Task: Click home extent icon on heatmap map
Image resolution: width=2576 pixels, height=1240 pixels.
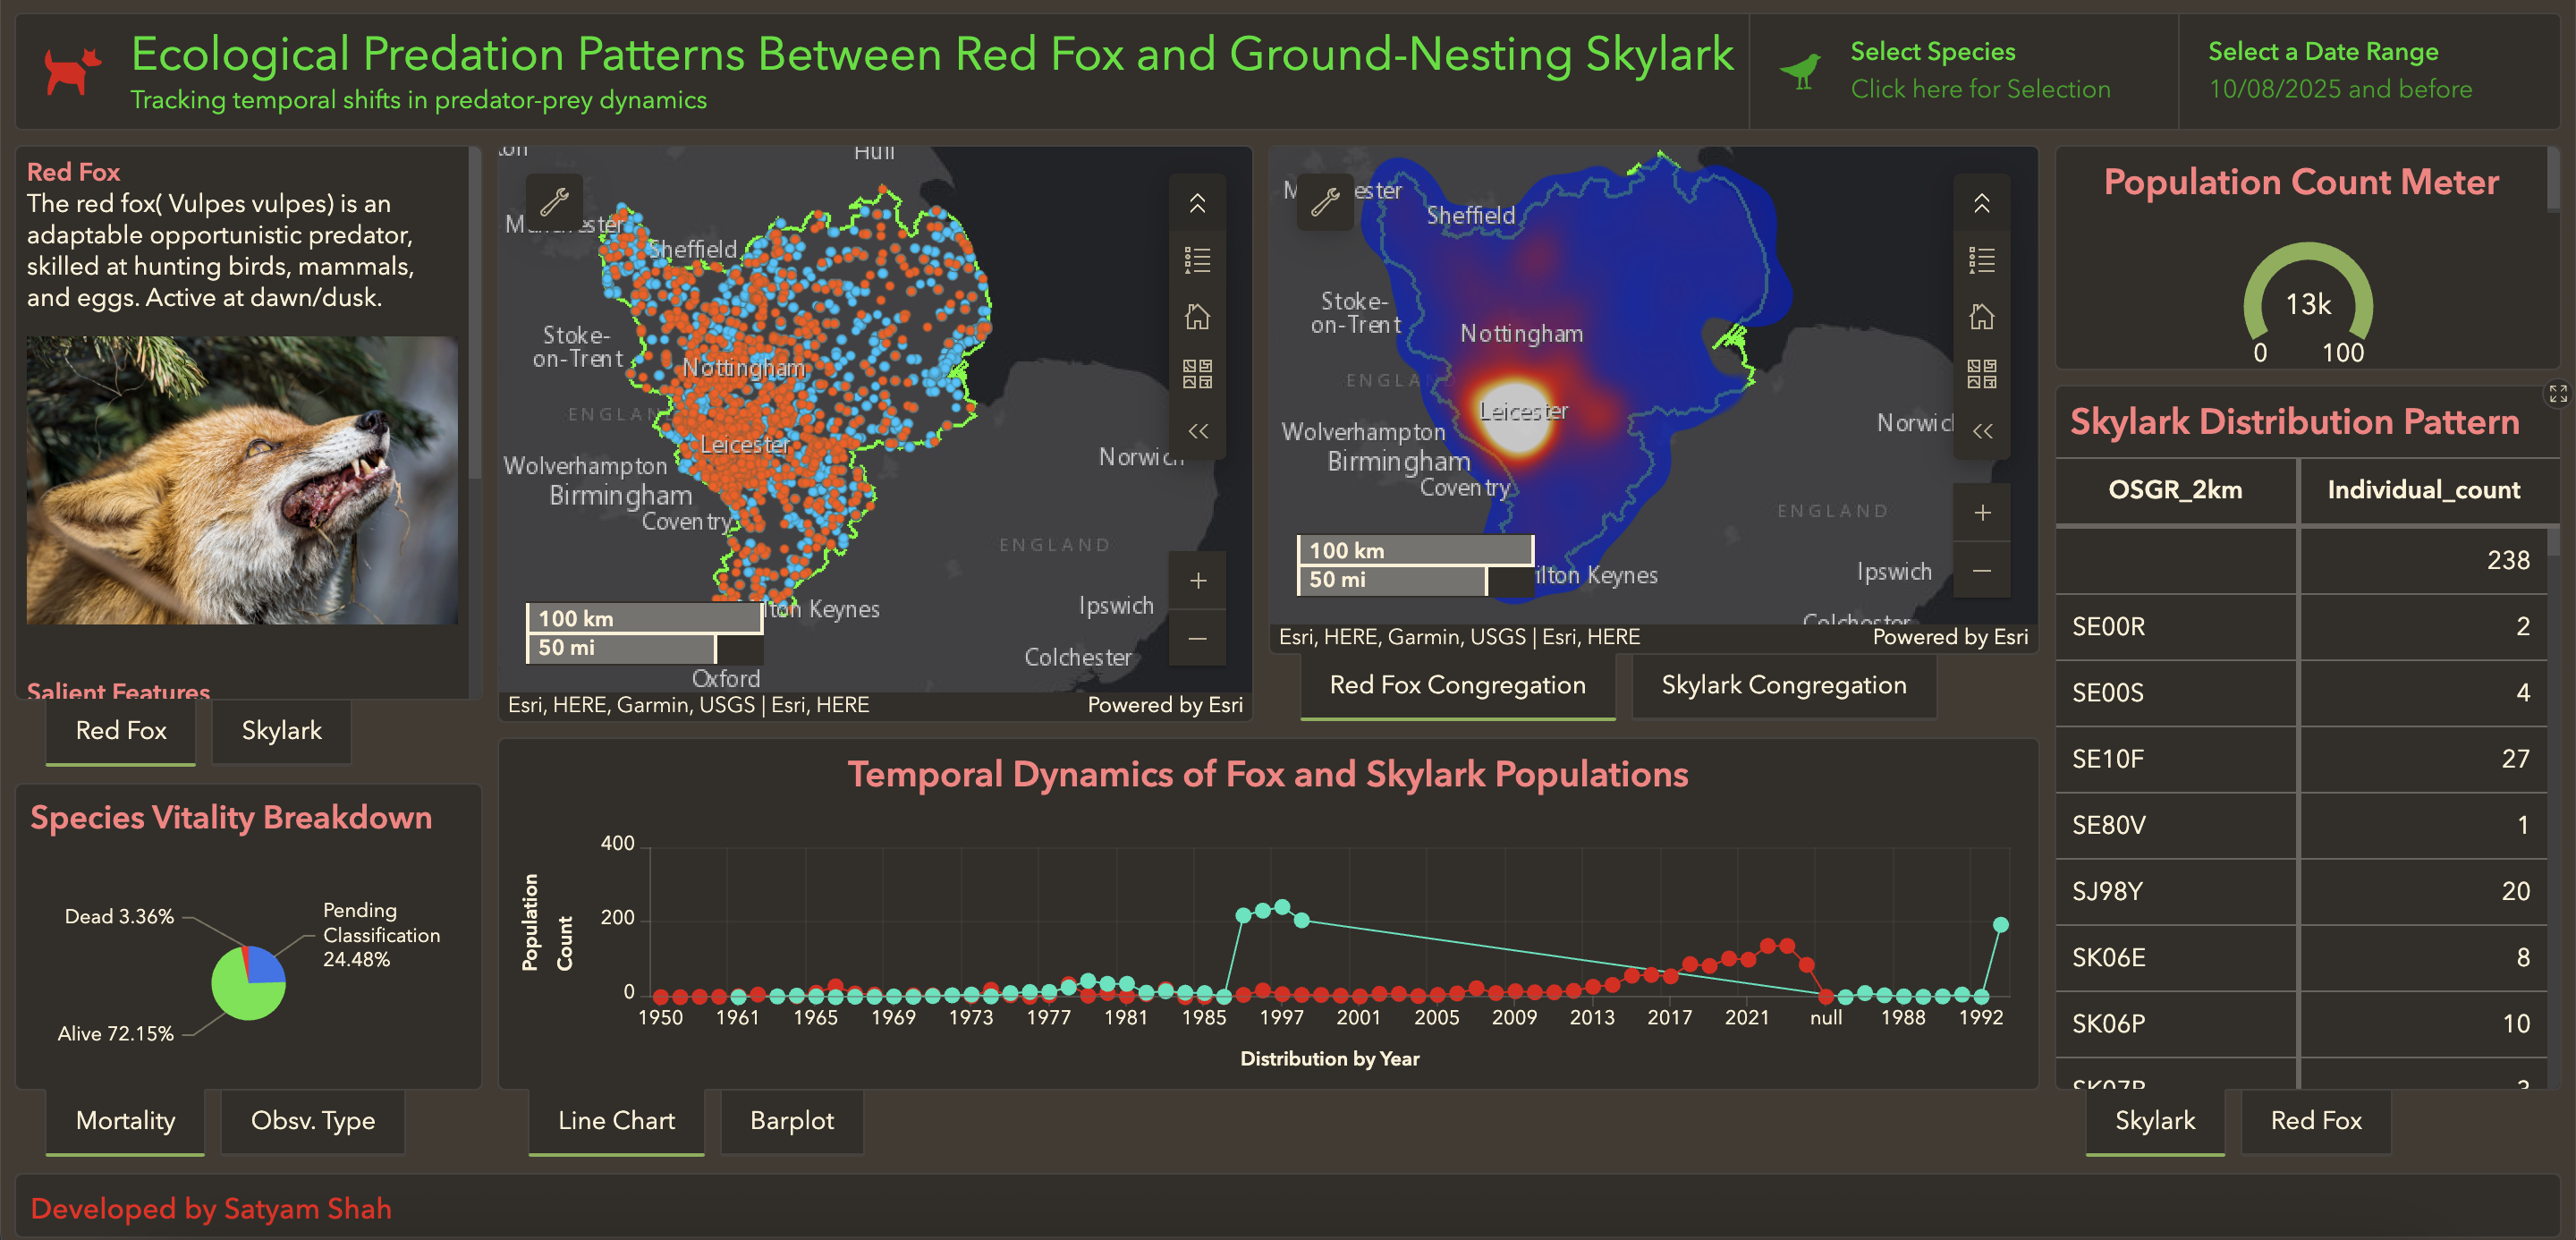Action: 1981,318
